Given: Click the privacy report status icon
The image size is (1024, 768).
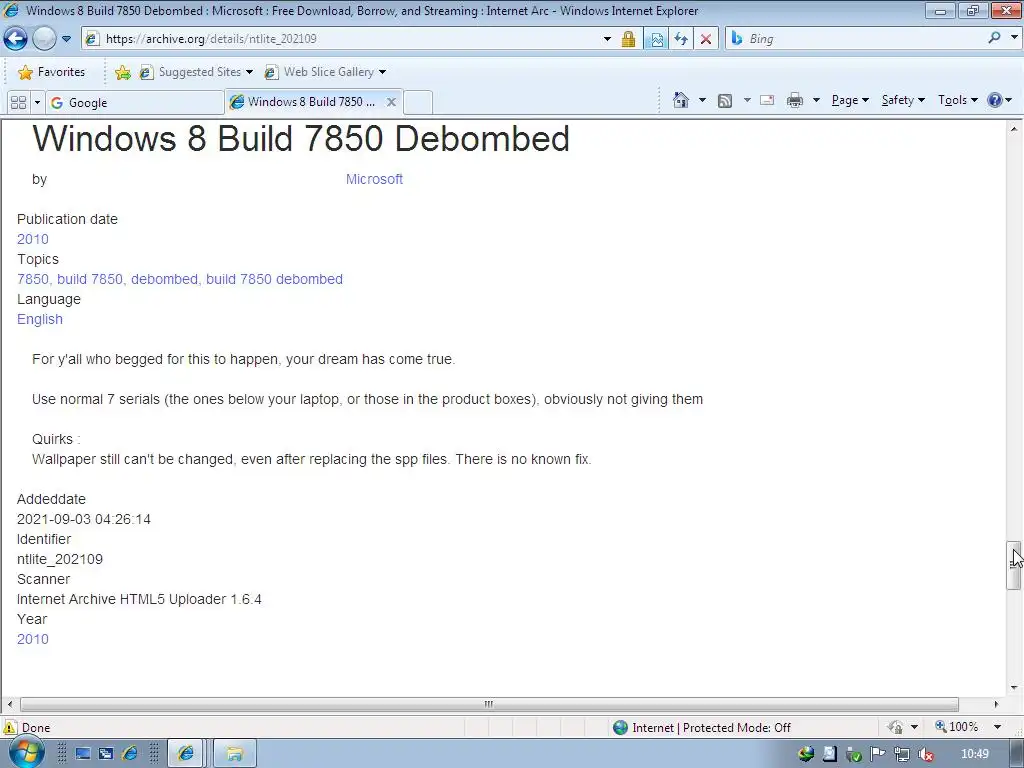Looking at the screenshot, I should point(896,727).
